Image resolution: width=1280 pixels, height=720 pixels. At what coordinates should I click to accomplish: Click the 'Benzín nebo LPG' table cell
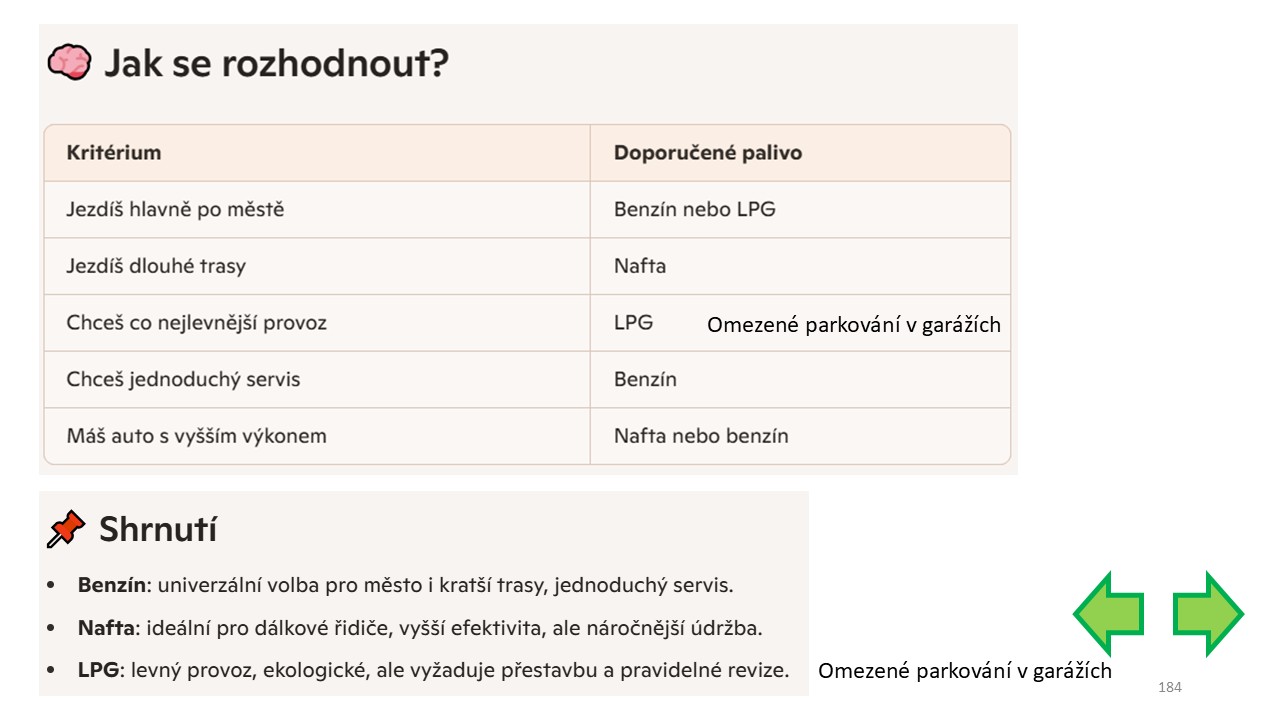click(x=800, y=210)
